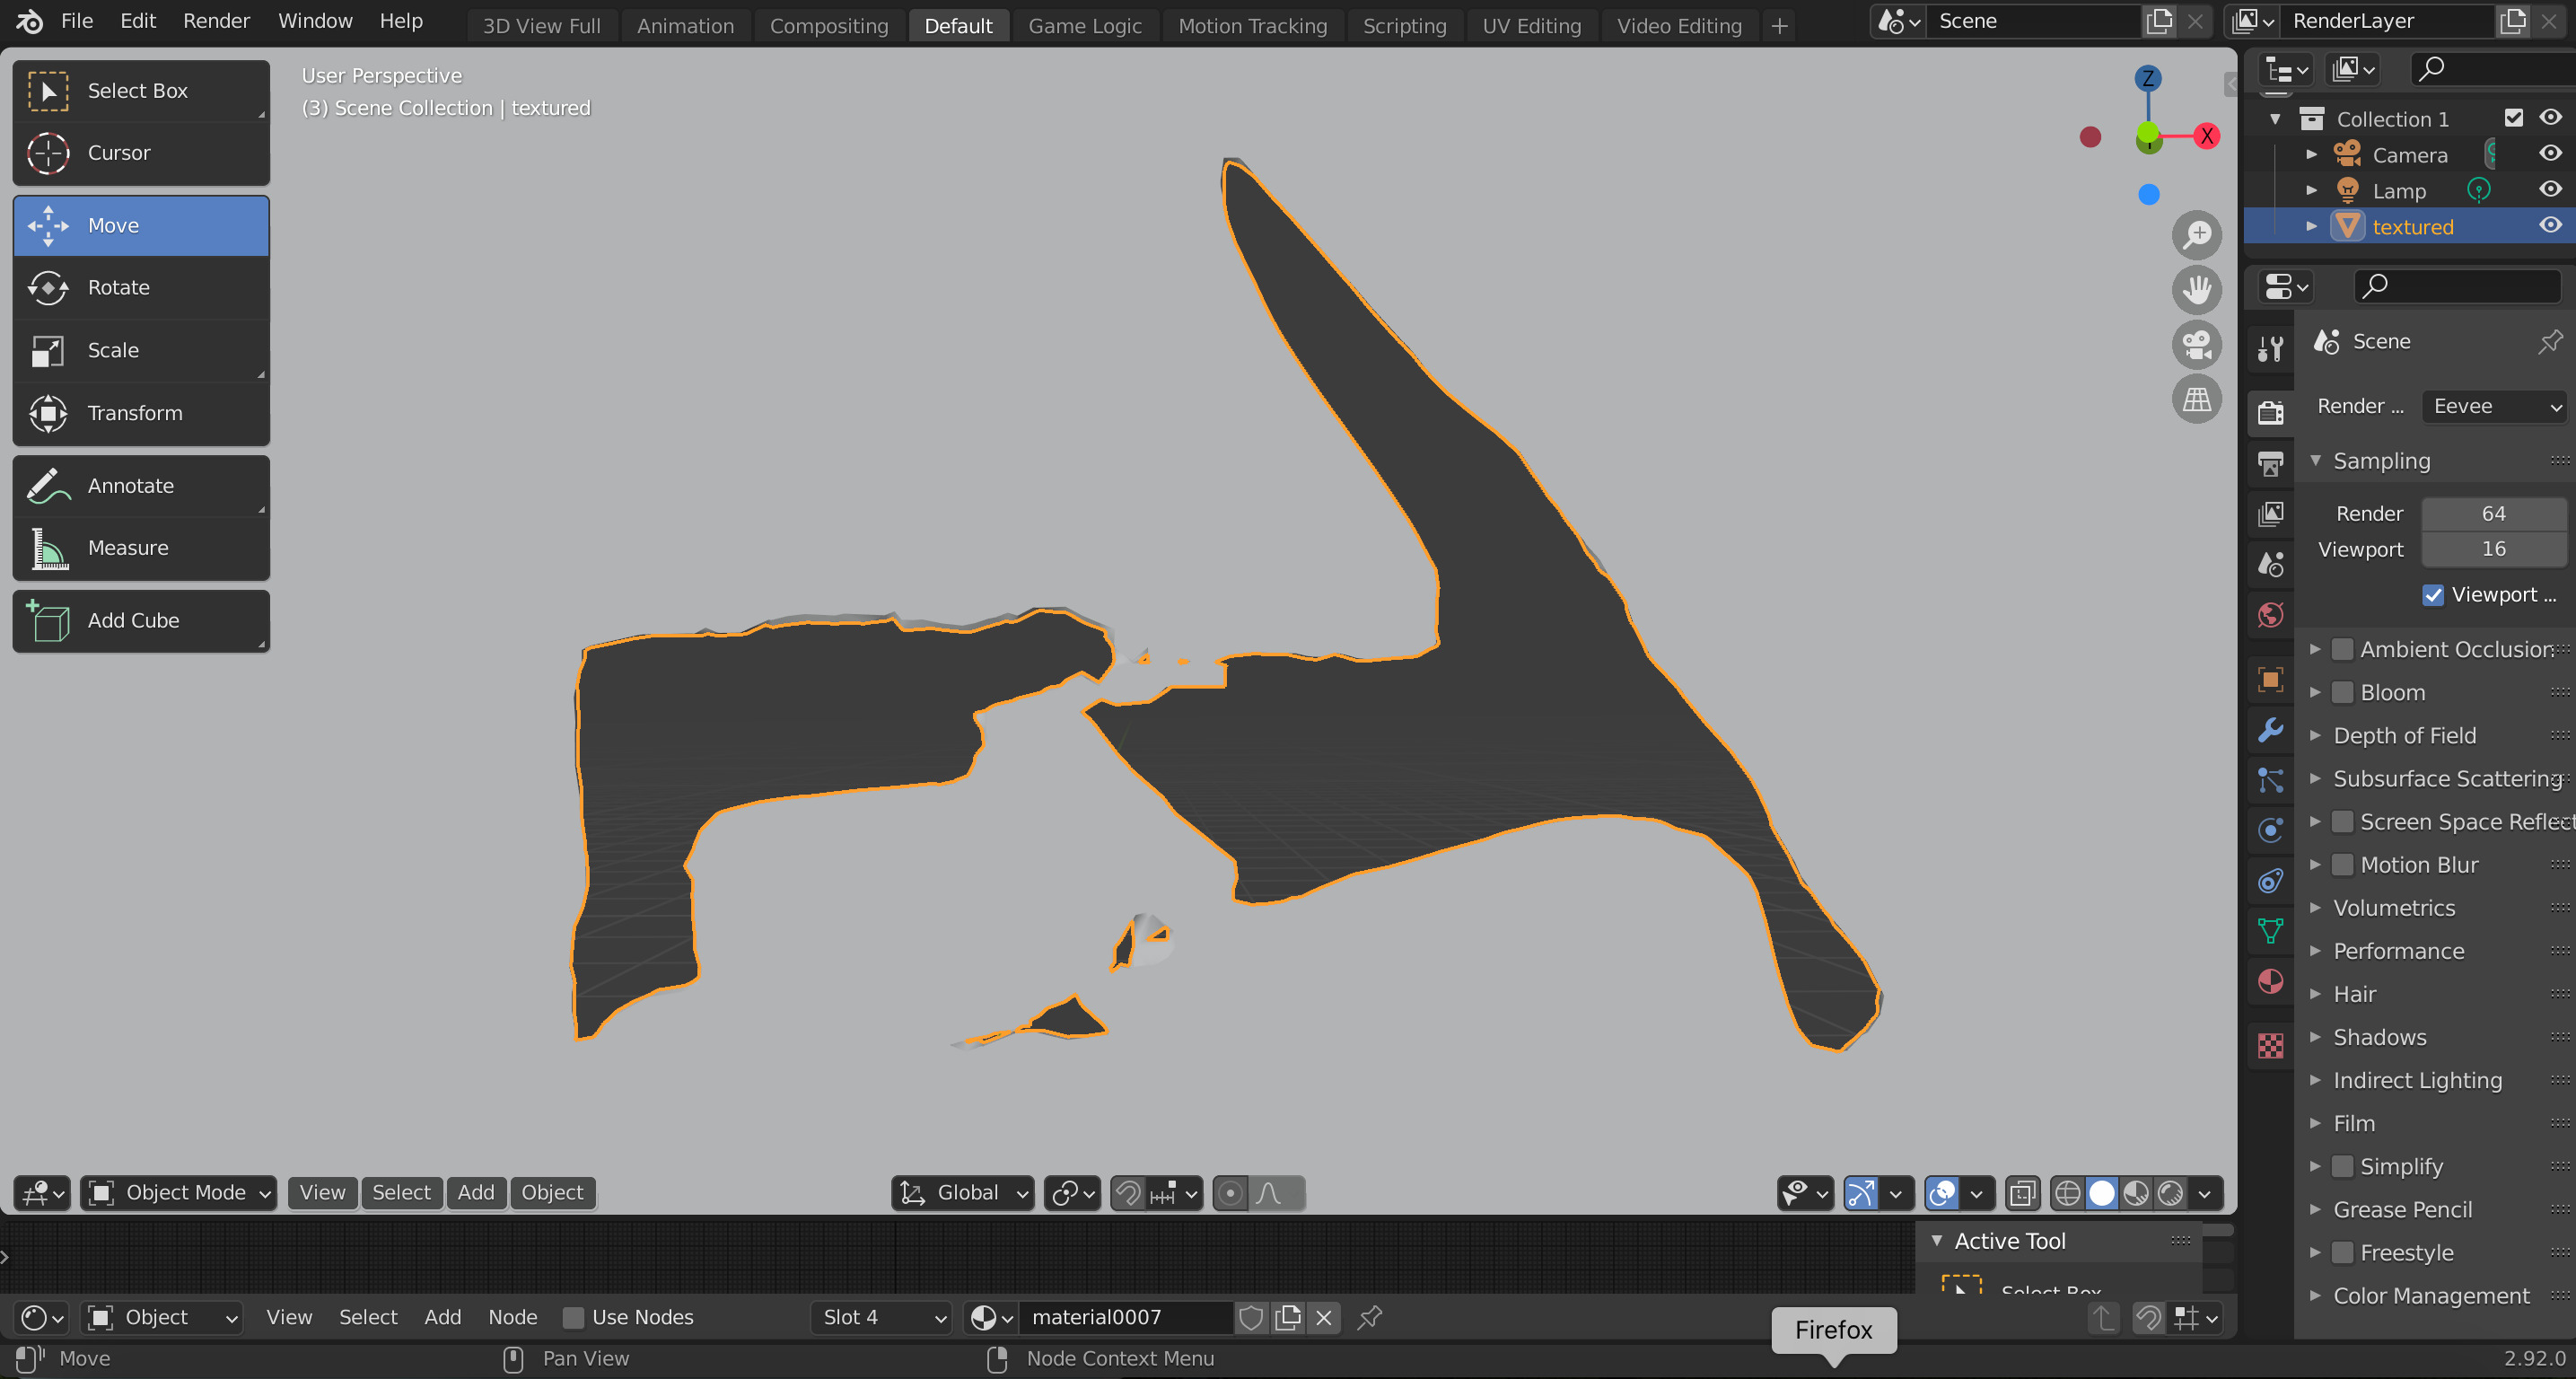Screen dimensions: 2576x1379
Task: Click the viewport Add menu button
Action: tap(476, 1192)
